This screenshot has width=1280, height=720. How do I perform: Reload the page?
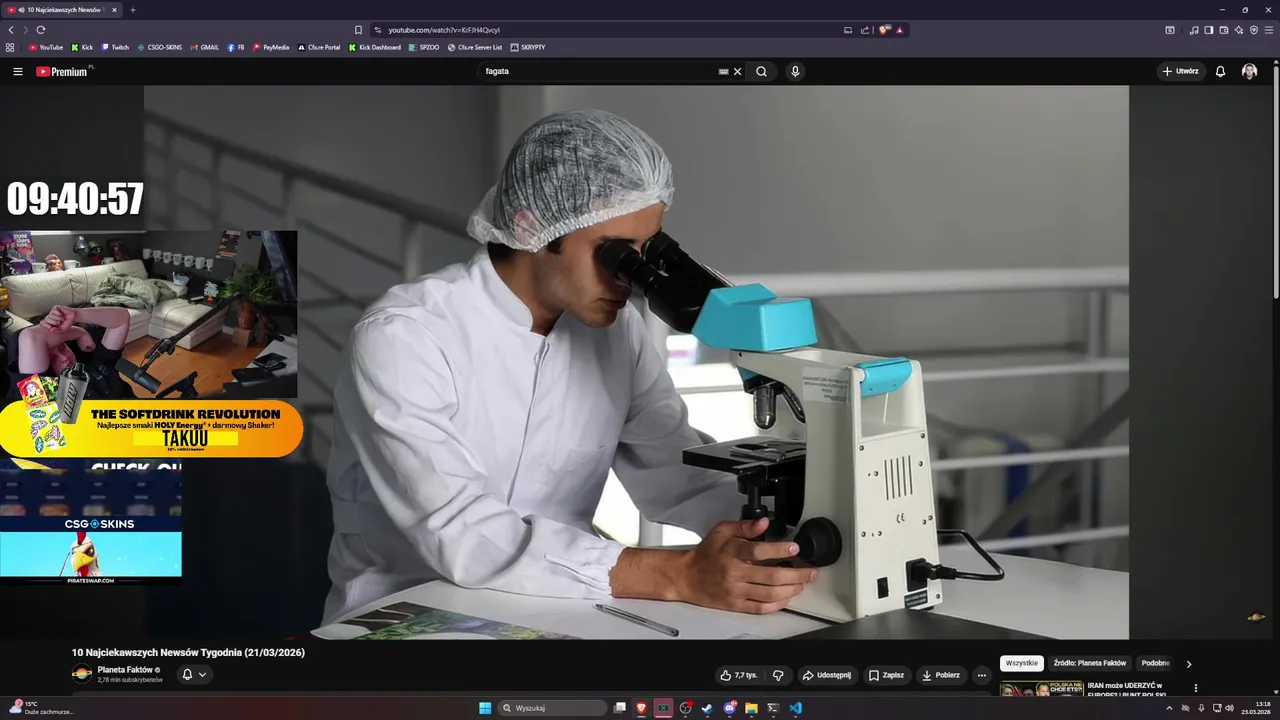click(40, 30)
